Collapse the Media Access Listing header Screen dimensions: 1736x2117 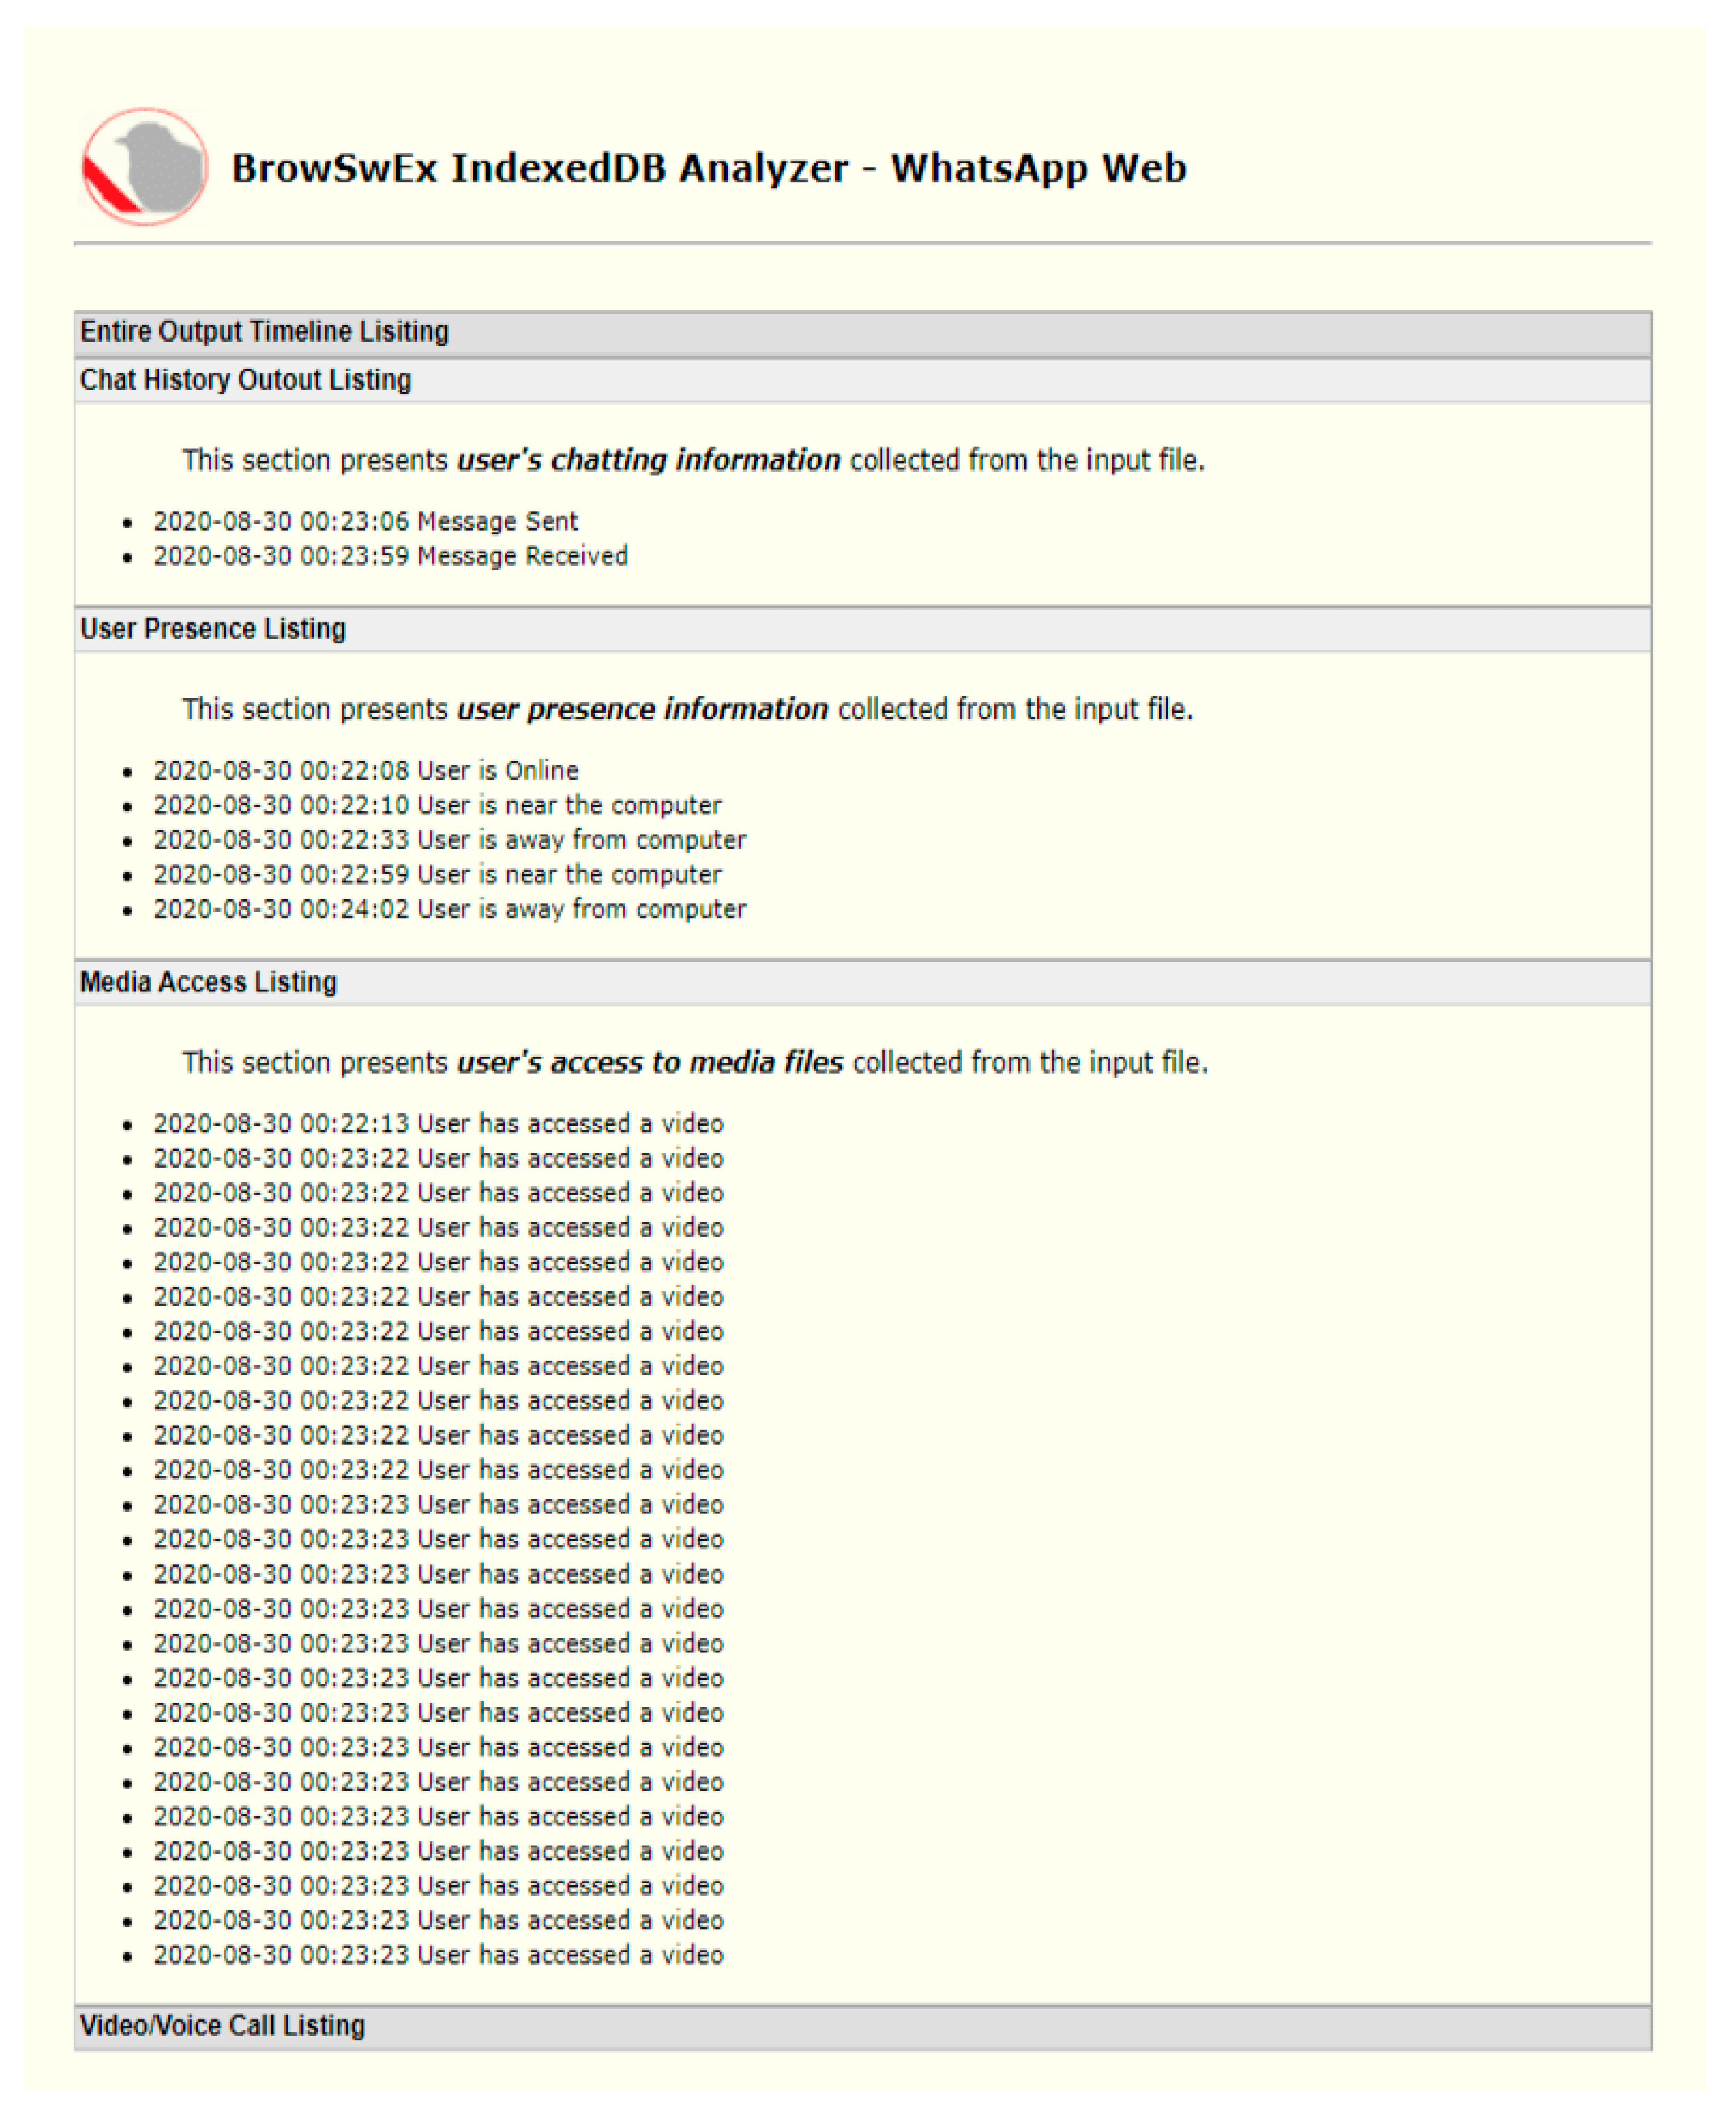click(208, 982)
